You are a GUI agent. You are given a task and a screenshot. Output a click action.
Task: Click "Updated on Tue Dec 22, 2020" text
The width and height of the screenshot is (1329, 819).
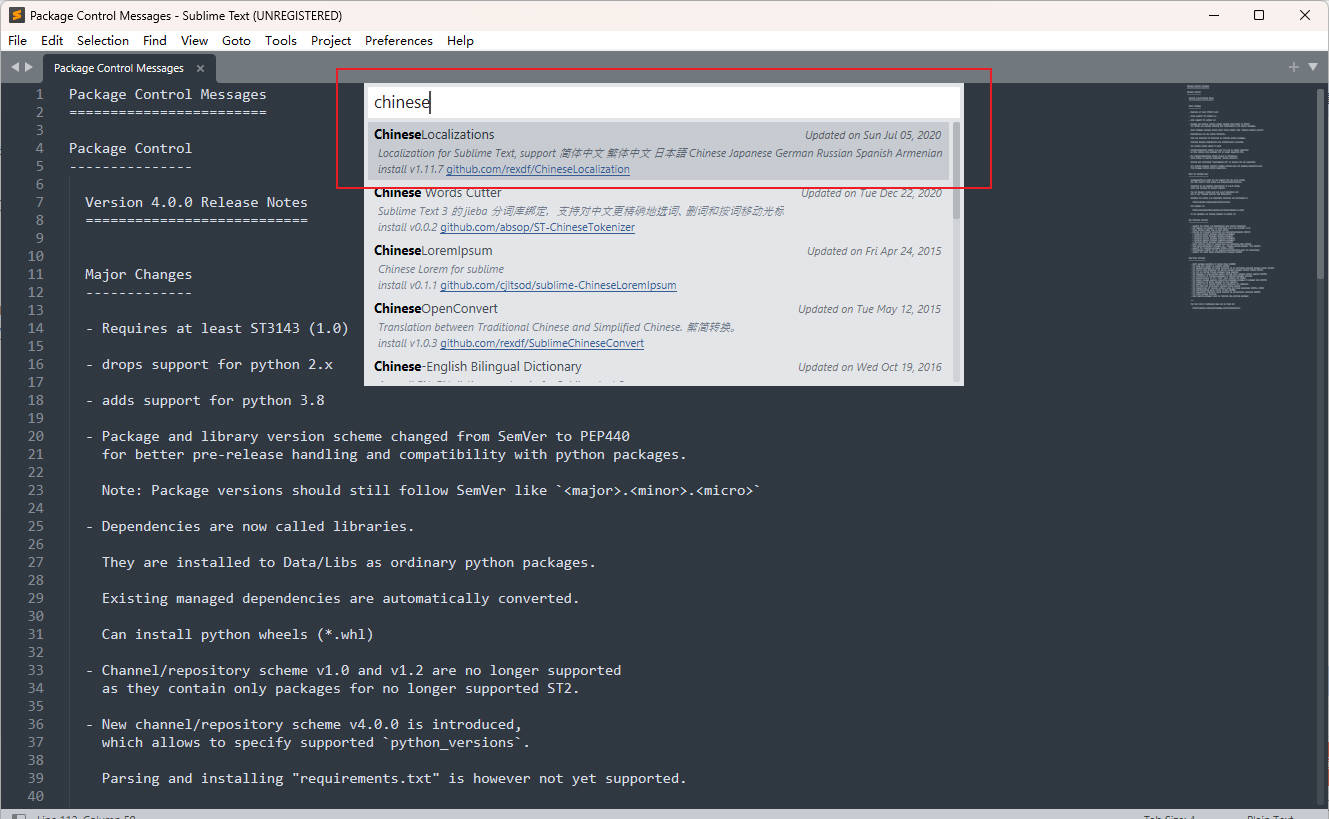click(871, 193)
